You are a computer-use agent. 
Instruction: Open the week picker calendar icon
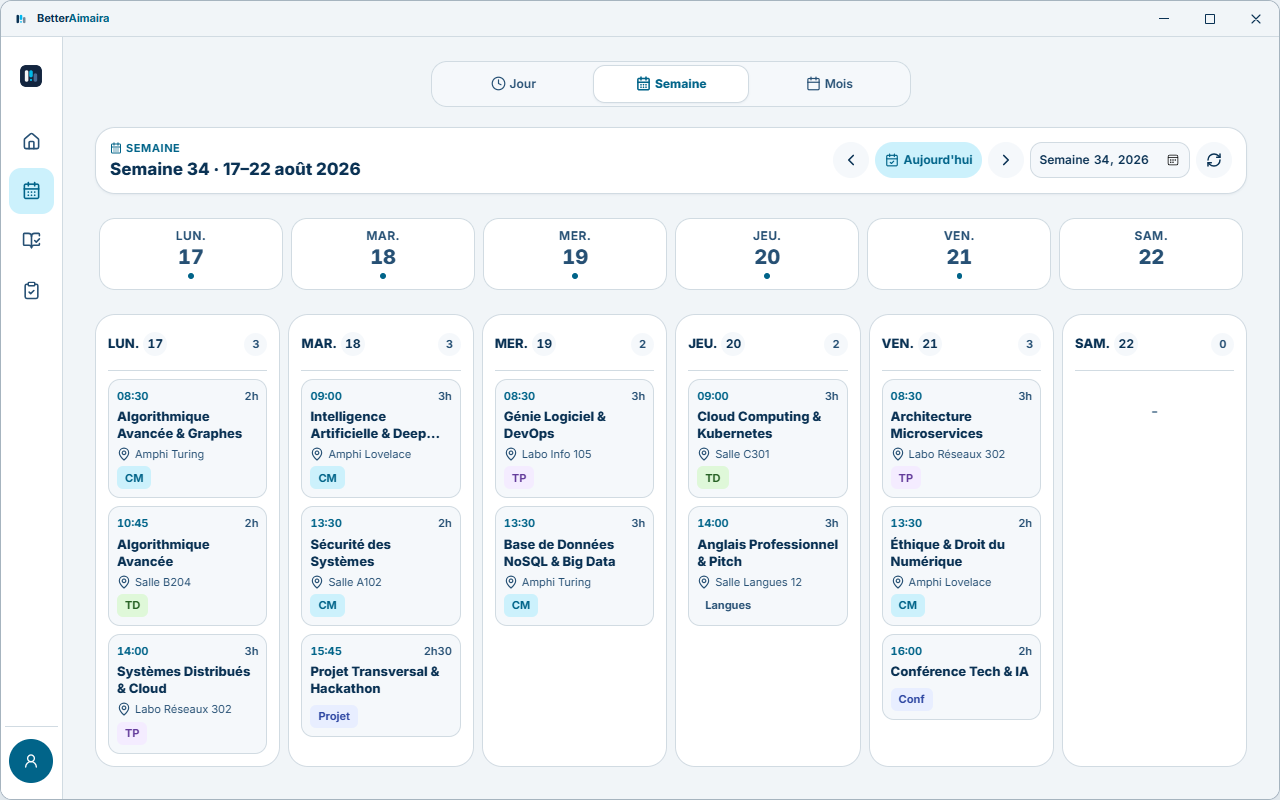(x=1173, y=160)
